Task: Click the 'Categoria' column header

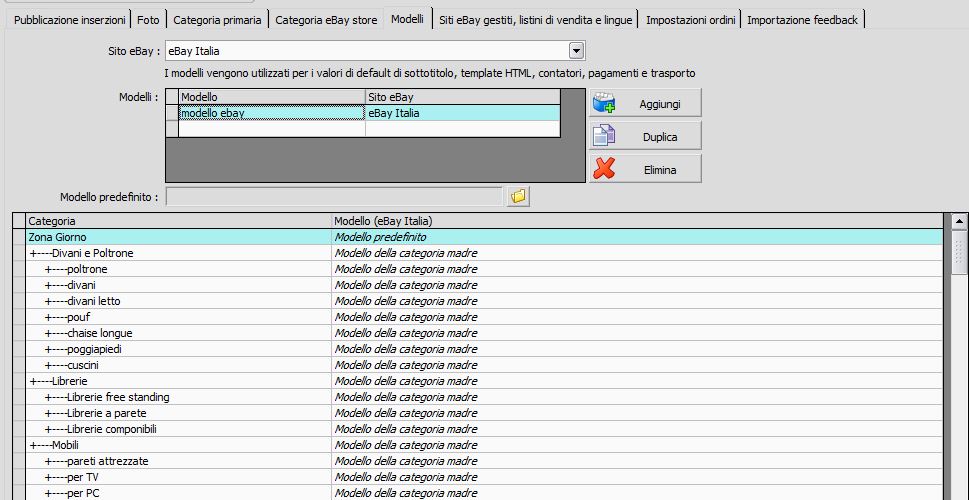Action: 178,221
